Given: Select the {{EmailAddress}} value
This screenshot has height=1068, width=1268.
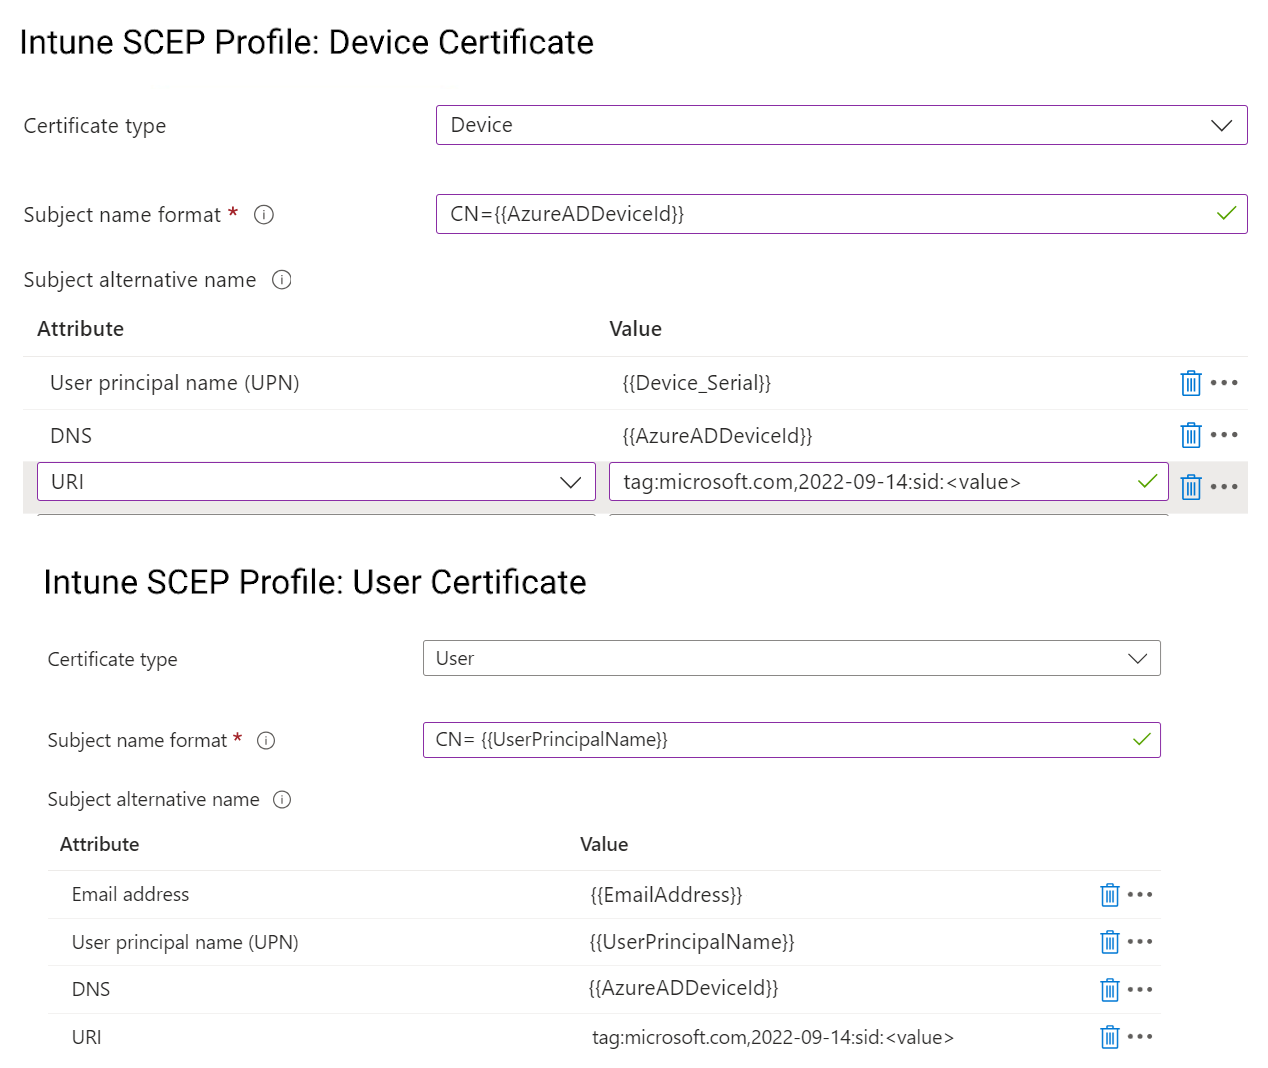Looking at the screenshot, I should point(666,895).
